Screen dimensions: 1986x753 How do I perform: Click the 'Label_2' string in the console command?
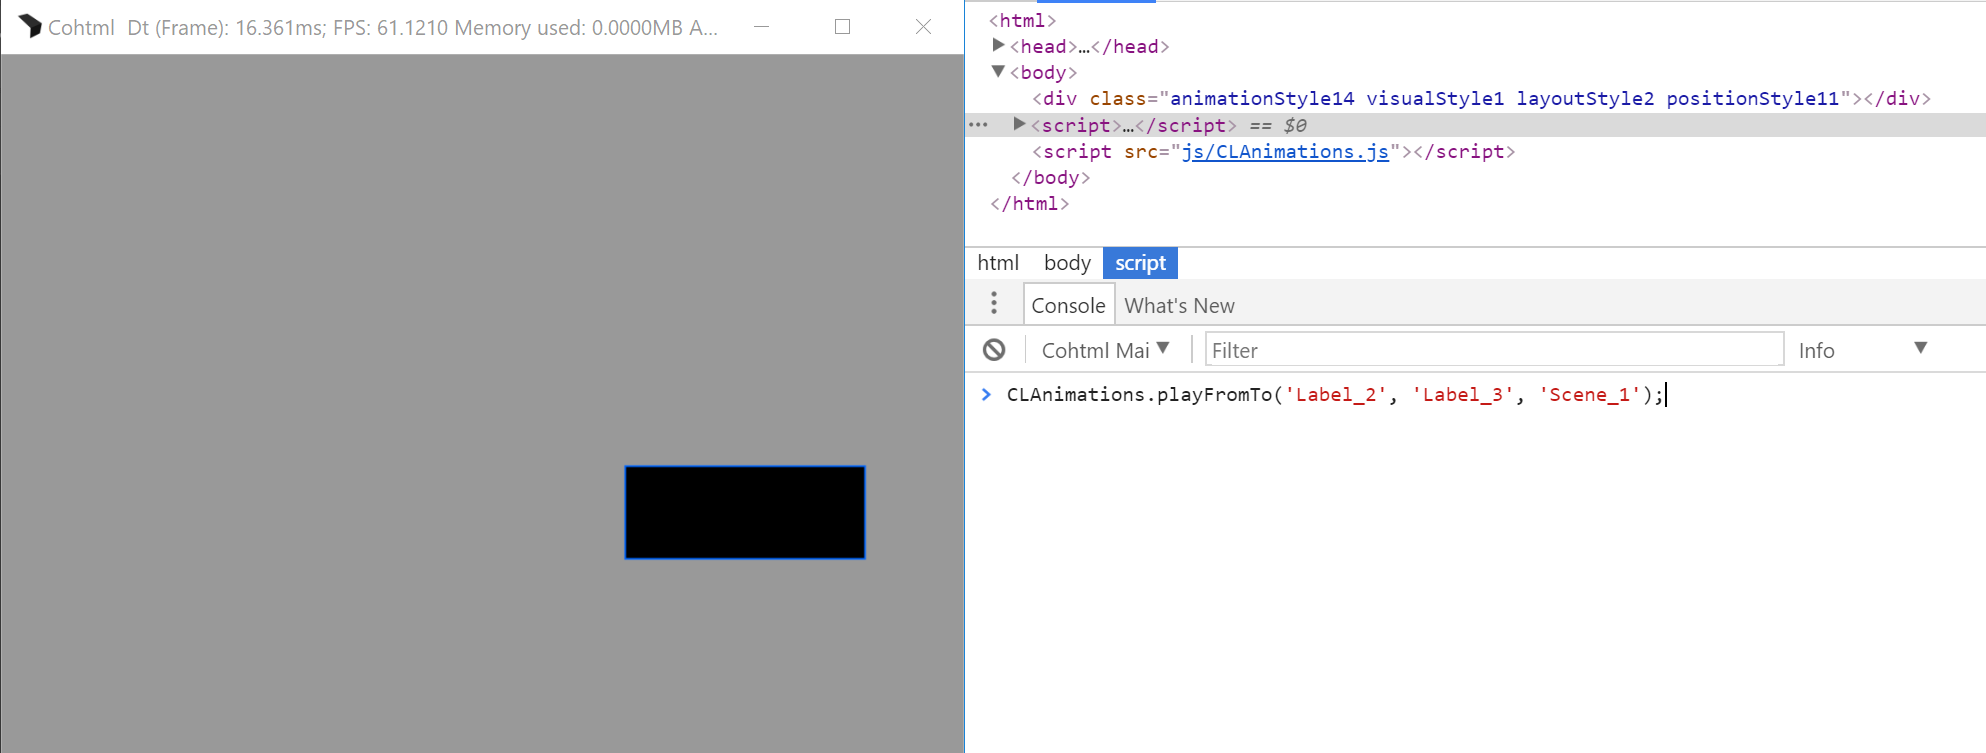[x=1335, y=394]
